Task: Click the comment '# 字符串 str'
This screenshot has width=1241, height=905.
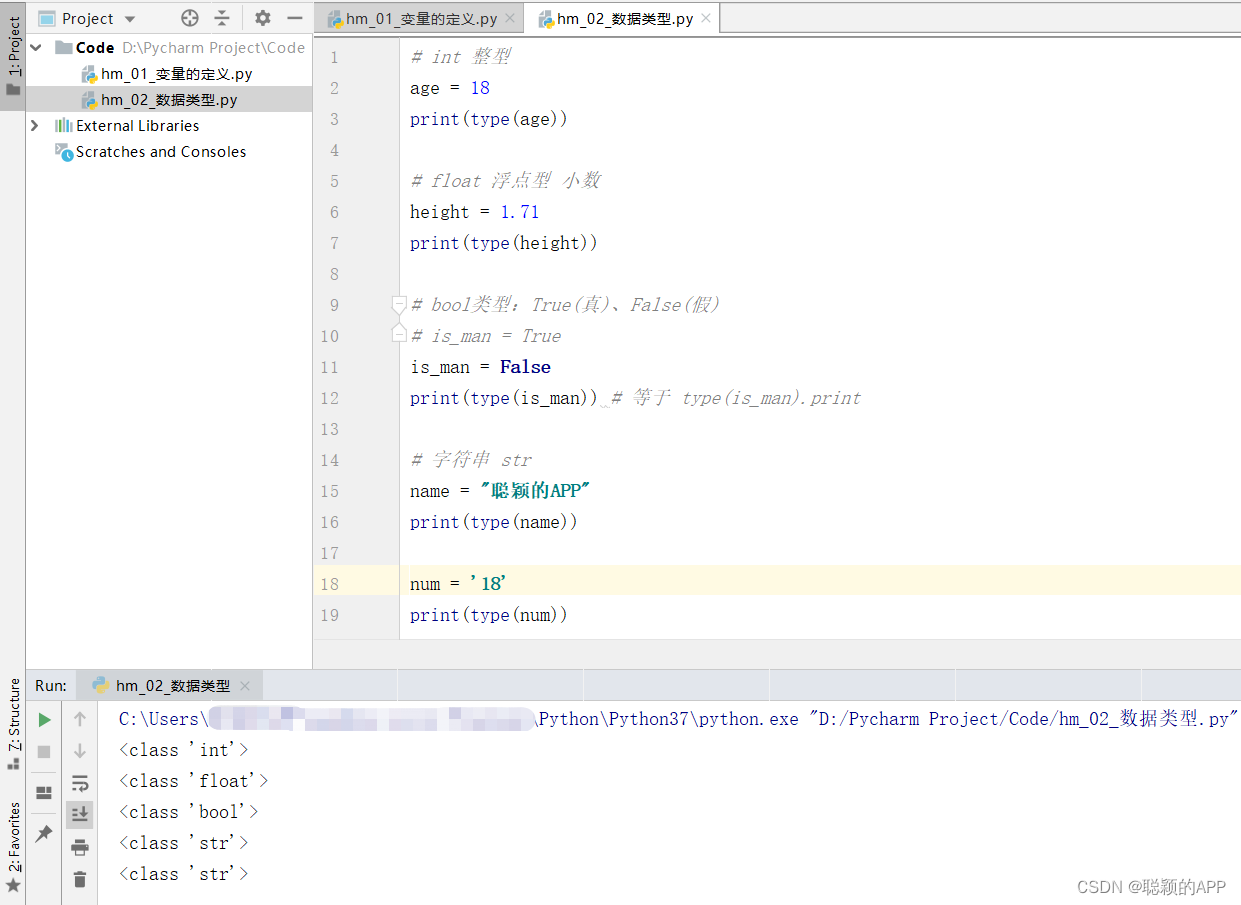Action: tap(471, 460)
